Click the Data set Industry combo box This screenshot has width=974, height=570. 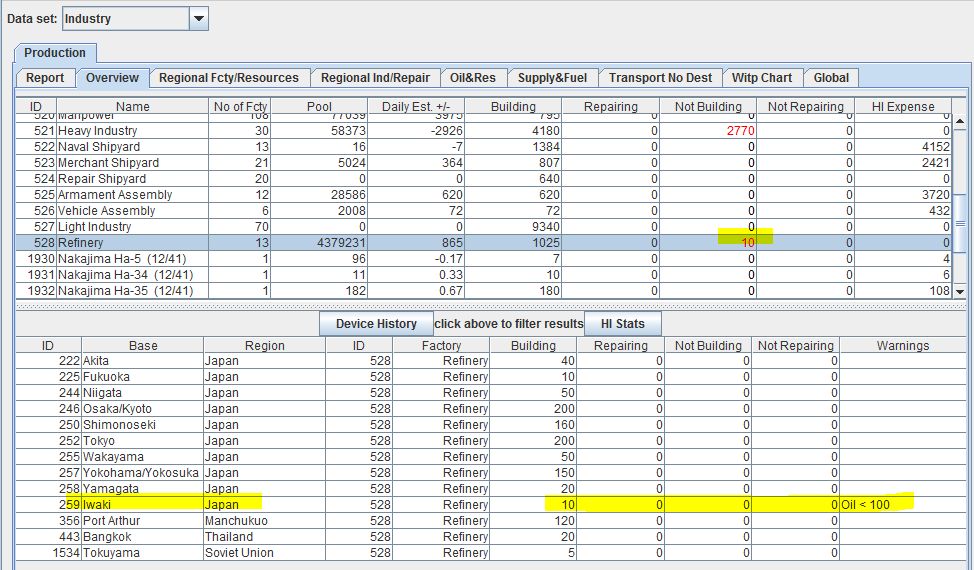pyautogui.click(x=135, y=19)
